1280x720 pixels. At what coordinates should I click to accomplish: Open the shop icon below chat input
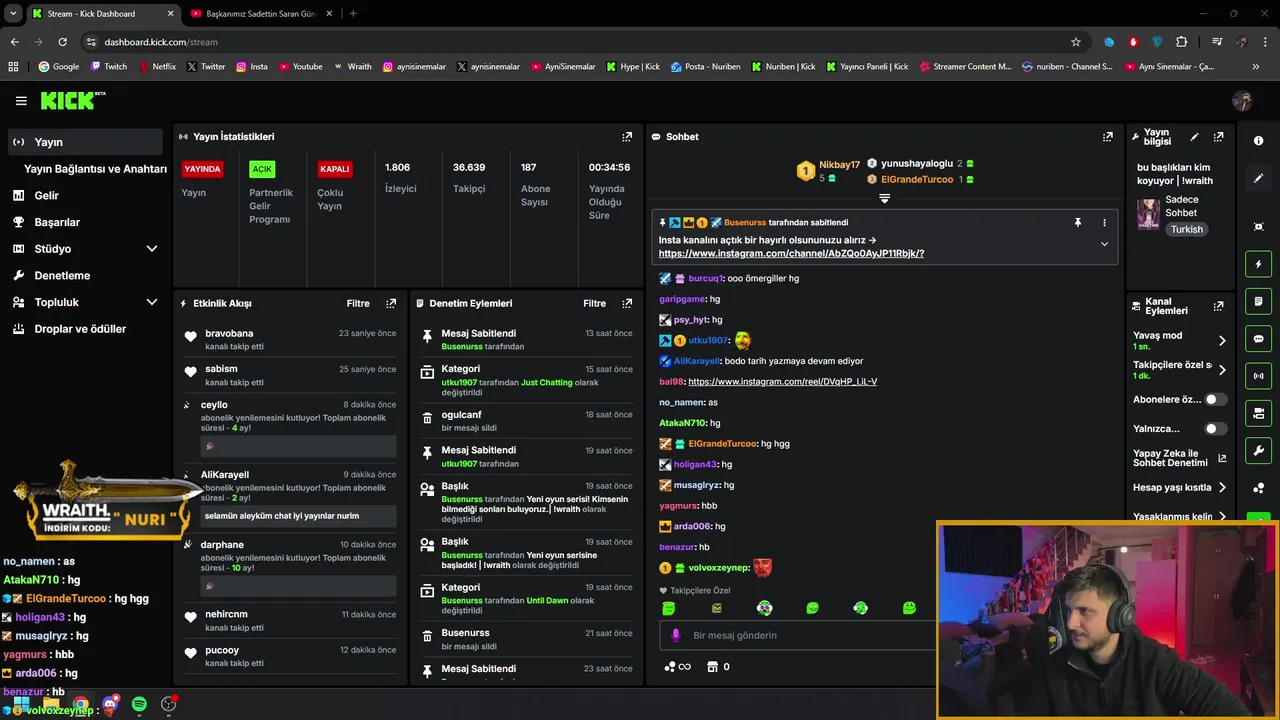tap(712, 667)
